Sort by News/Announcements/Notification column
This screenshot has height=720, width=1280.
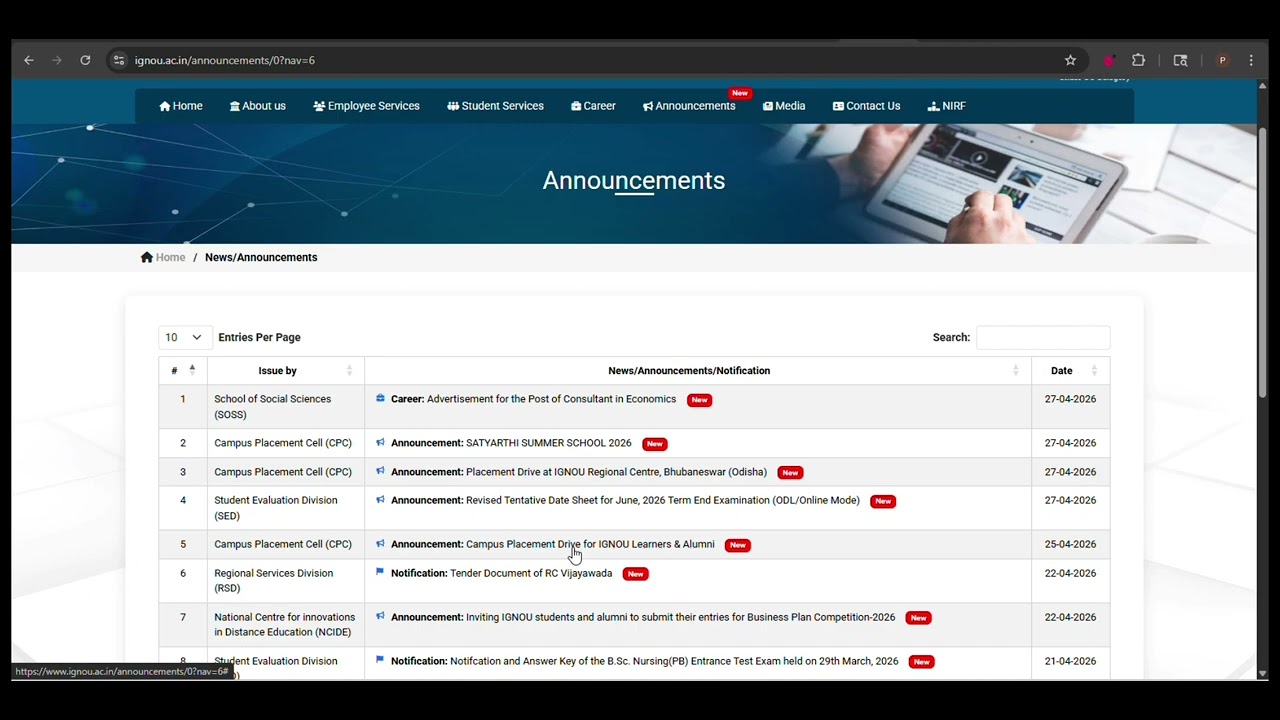698,370
